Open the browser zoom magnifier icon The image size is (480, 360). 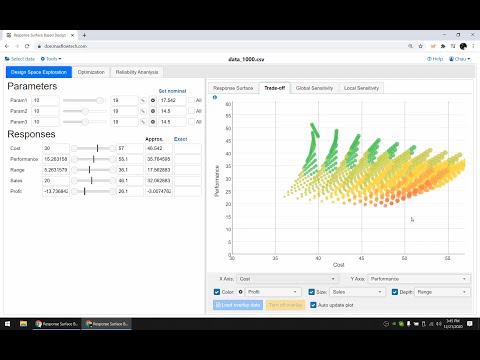coord(410,46)
